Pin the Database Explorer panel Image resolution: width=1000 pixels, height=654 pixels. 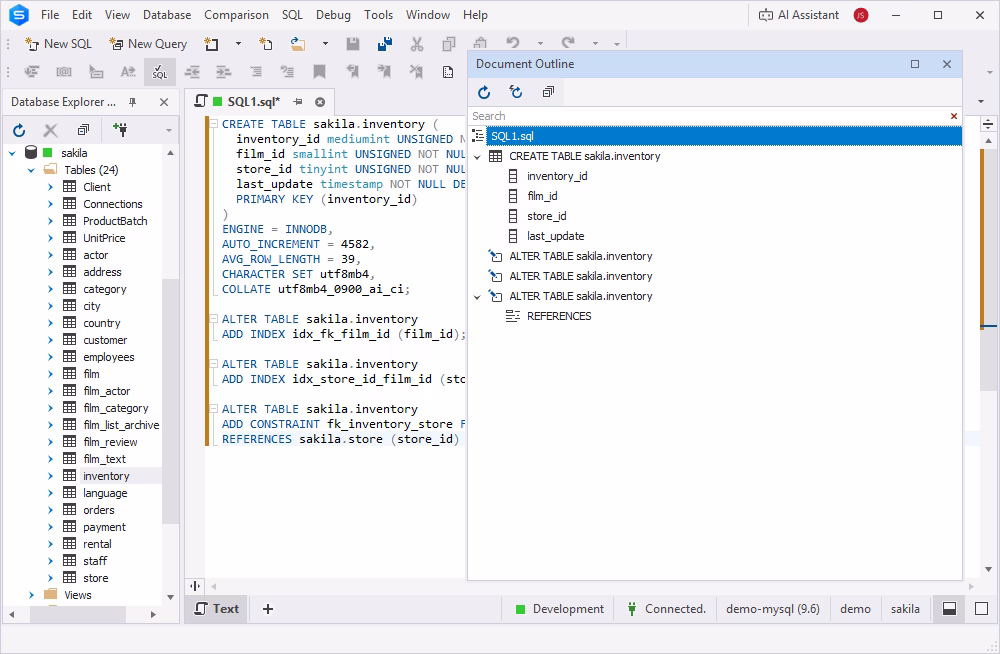pos(133,102)
